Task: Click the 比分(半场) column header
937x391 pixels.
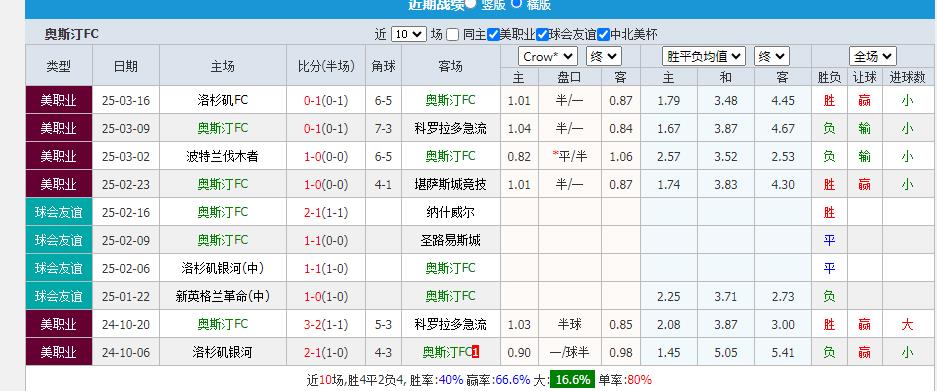Action: (x=326, y=66)
